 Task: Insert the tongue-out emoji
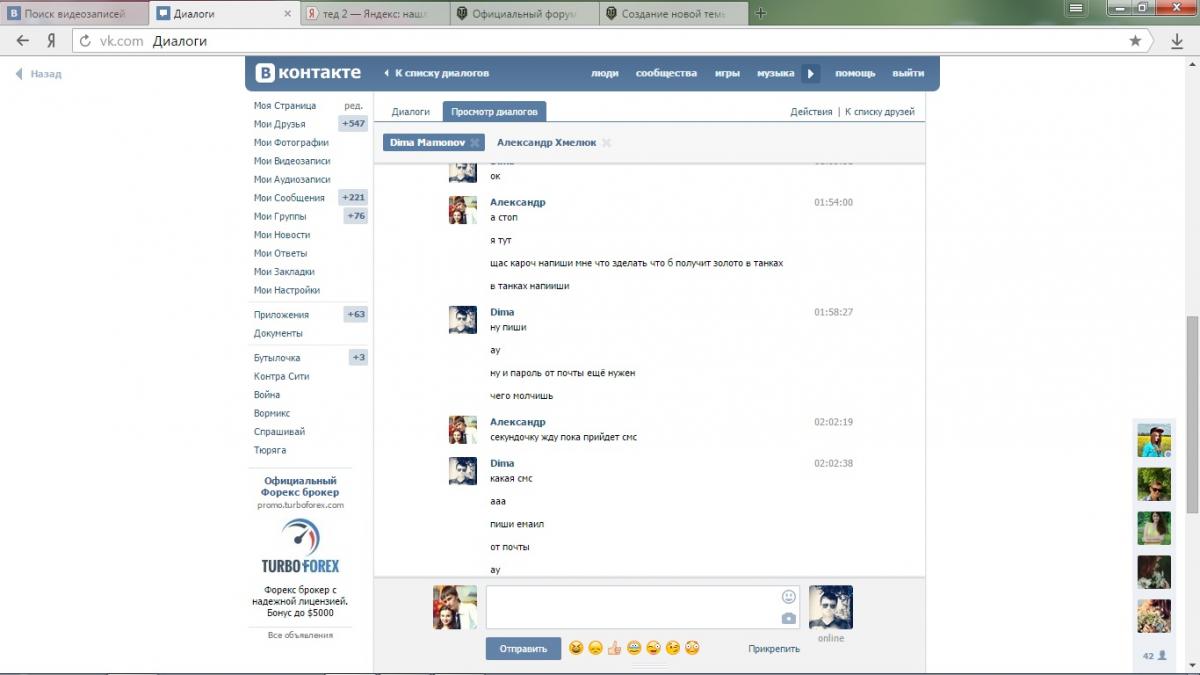(x=653, y=648)
